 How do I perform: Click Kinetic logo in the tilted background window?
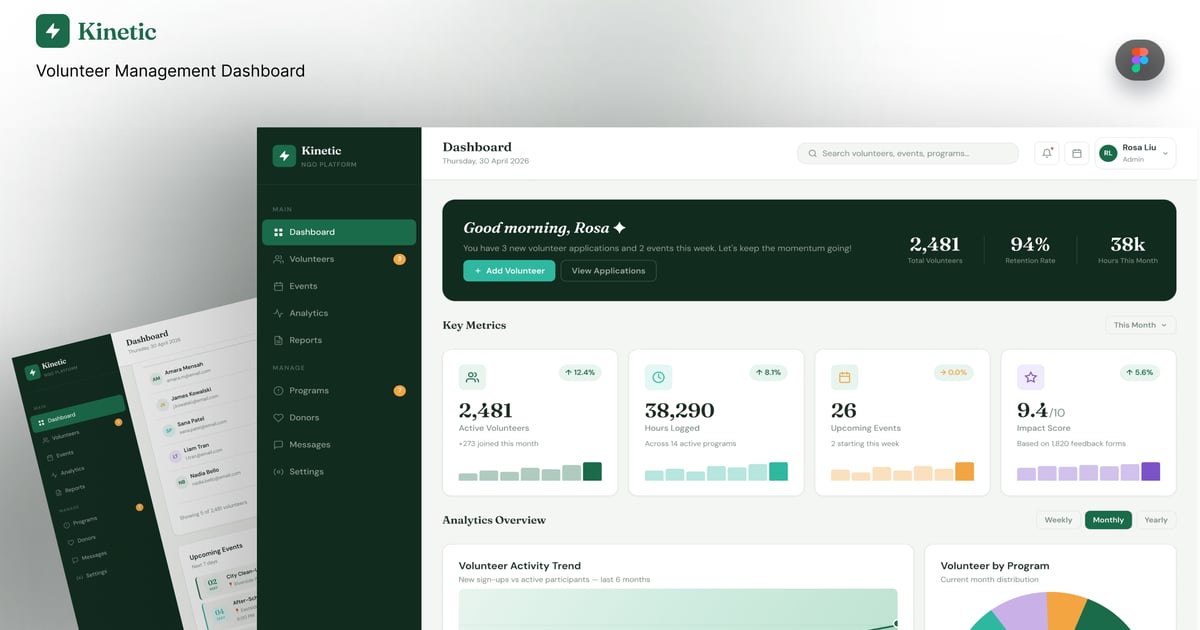[34, 371]
